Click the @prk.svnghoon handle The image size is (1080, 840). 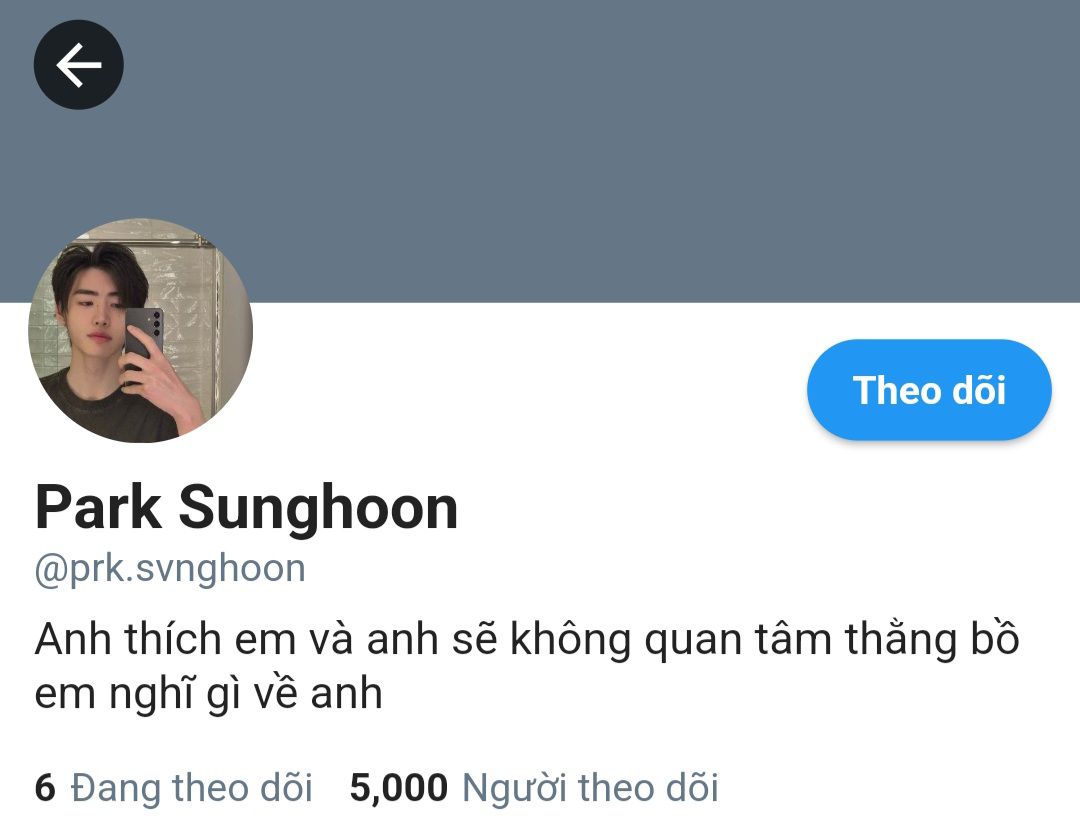[170, 569]
